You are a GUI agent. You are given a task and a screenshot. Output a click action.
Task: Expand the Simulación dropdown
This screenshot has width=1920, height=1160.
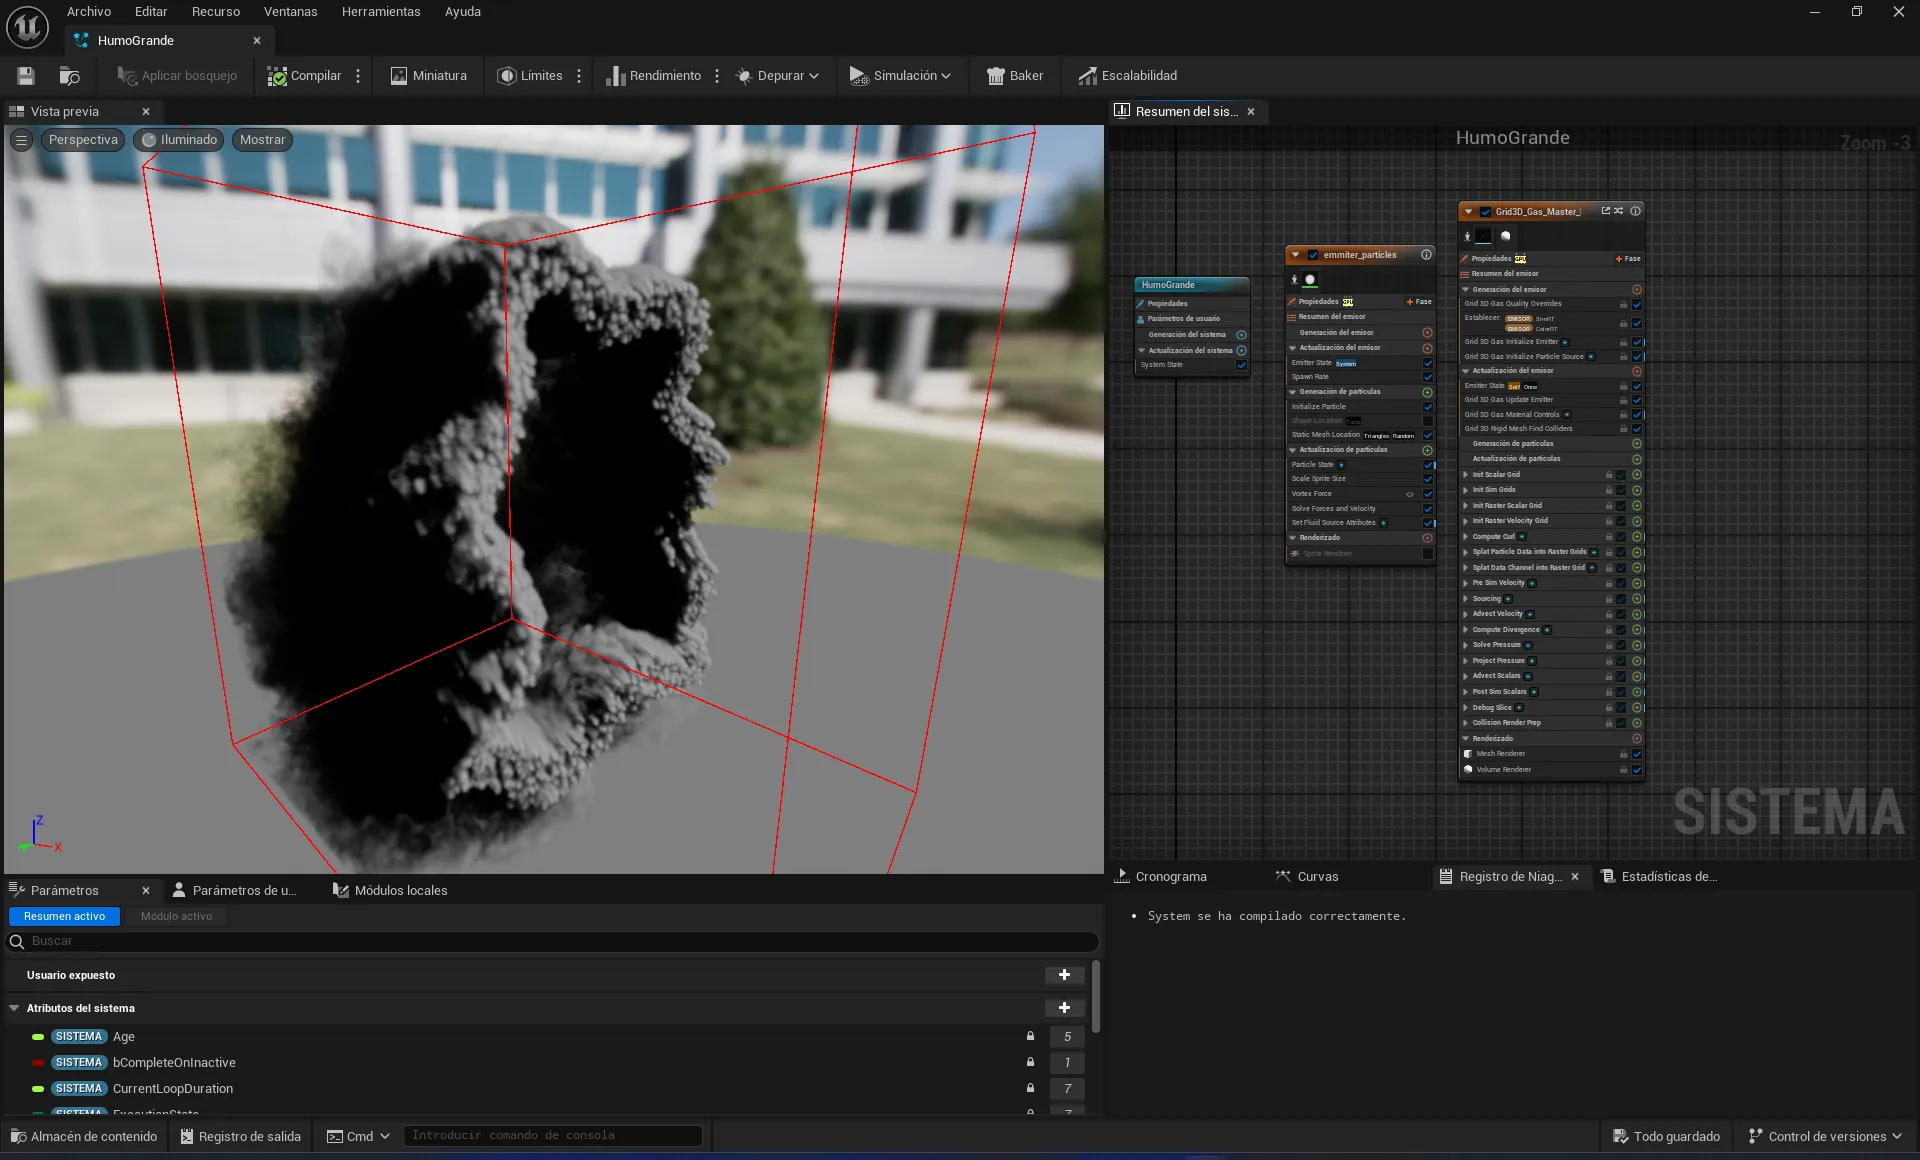click(900, 76)
